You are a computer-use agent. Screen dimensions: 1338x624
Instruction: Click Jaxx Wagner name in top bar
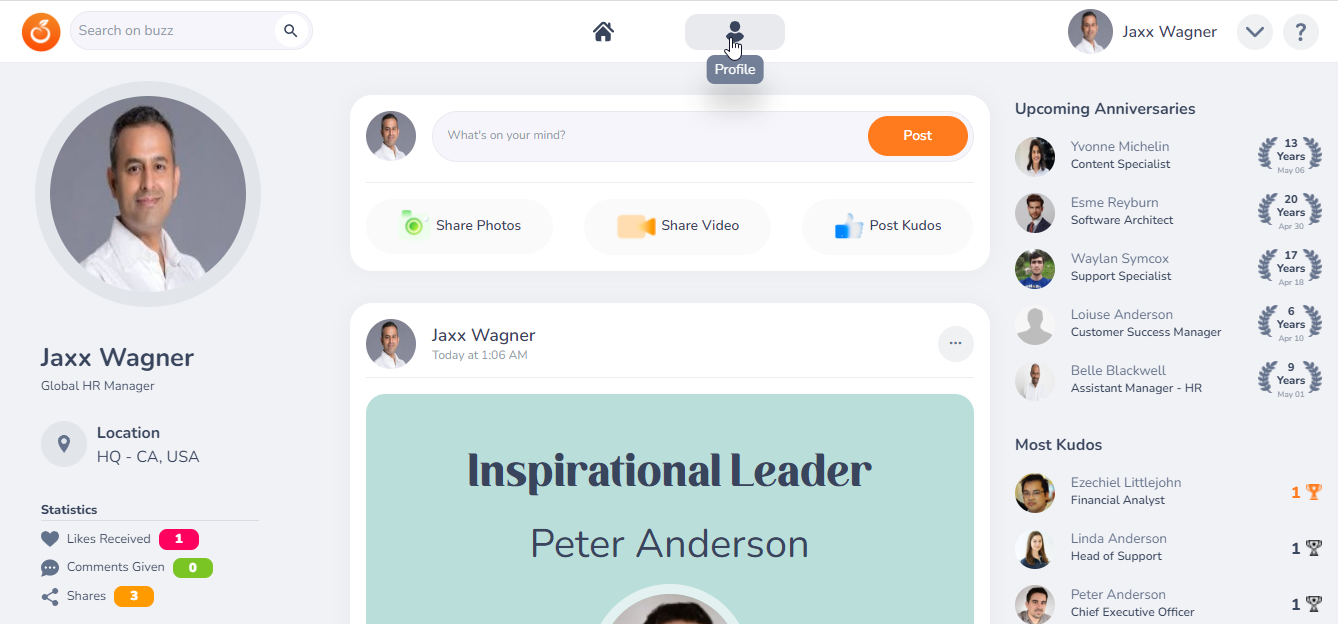click(1169, 32)
